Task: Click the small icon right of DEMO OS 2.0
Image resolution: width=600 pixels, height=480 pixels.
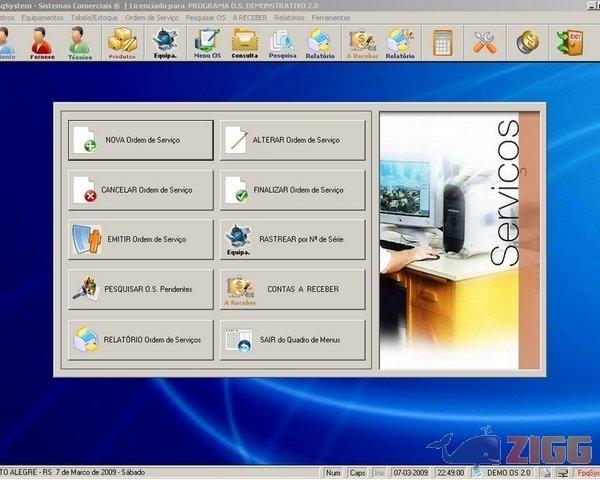Action: [x=546, y=473]
